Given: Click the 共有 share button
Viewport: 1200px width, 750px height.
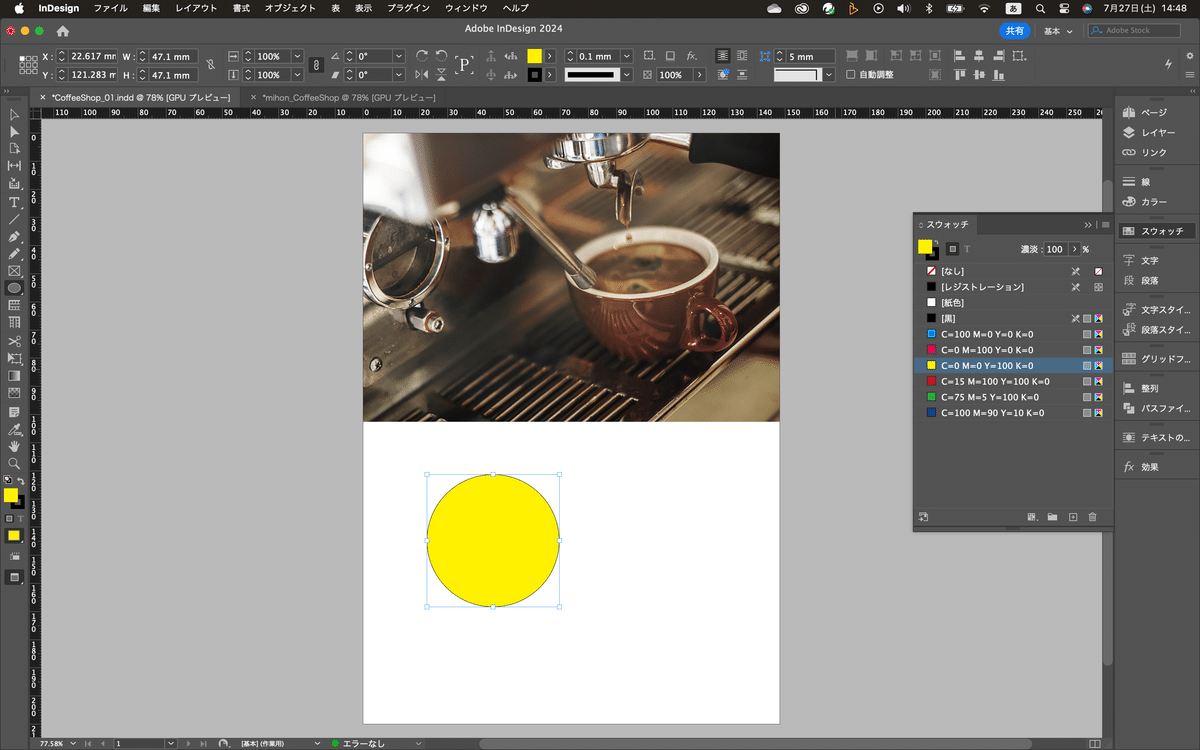Looking at the screenshot, I should pyautogui.click(x=1014, y=31).
